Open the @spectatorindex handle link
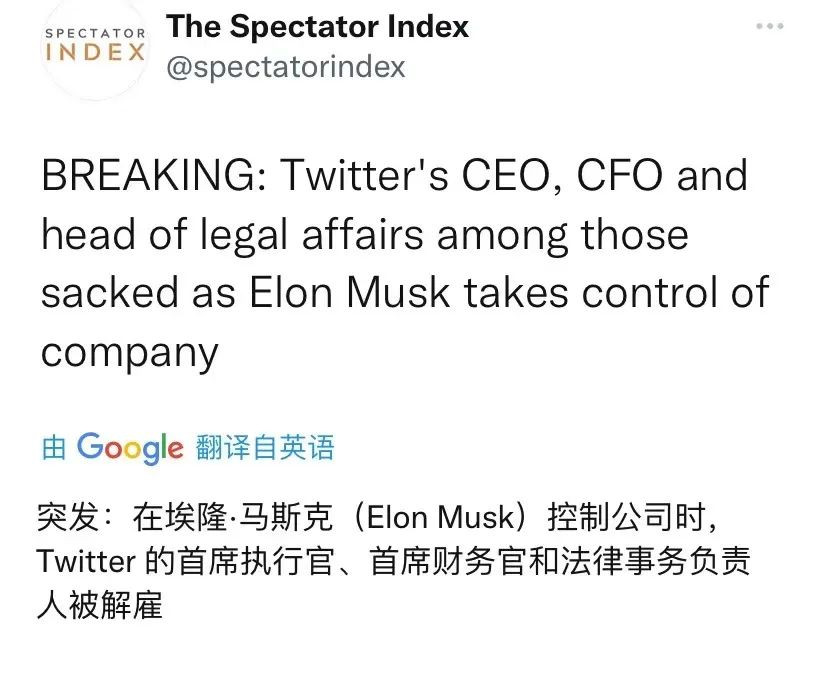Viewport: 828px width, 674px height. pyautogui.click(x=286, y=66)
